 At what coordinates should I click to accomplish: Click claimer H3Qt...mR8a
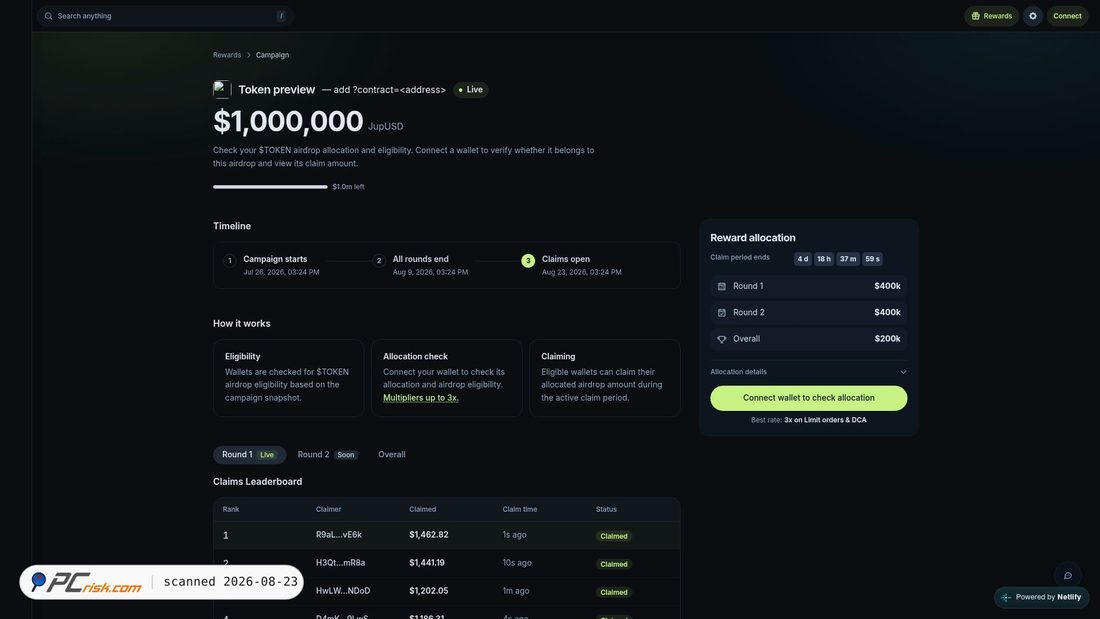click(x=340, y=563)
